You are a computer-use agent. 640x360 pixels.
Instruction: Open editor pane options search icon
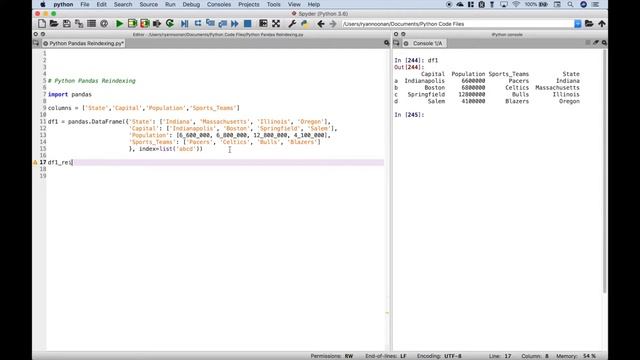tap(387, 43)
